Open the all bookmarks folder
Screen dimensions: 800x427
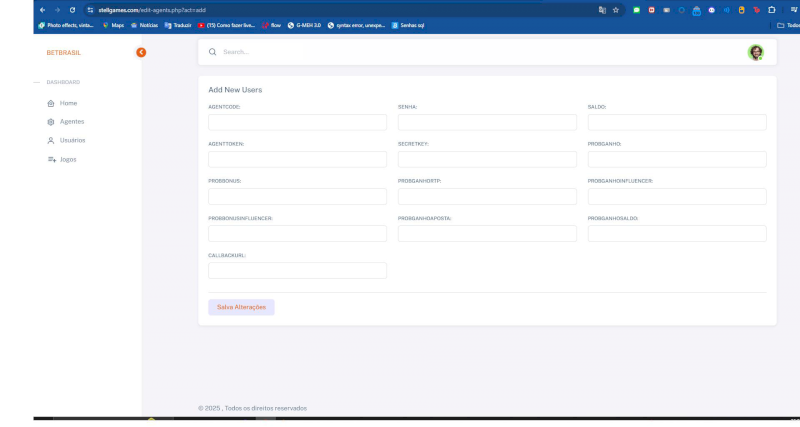tap(788, 25)
